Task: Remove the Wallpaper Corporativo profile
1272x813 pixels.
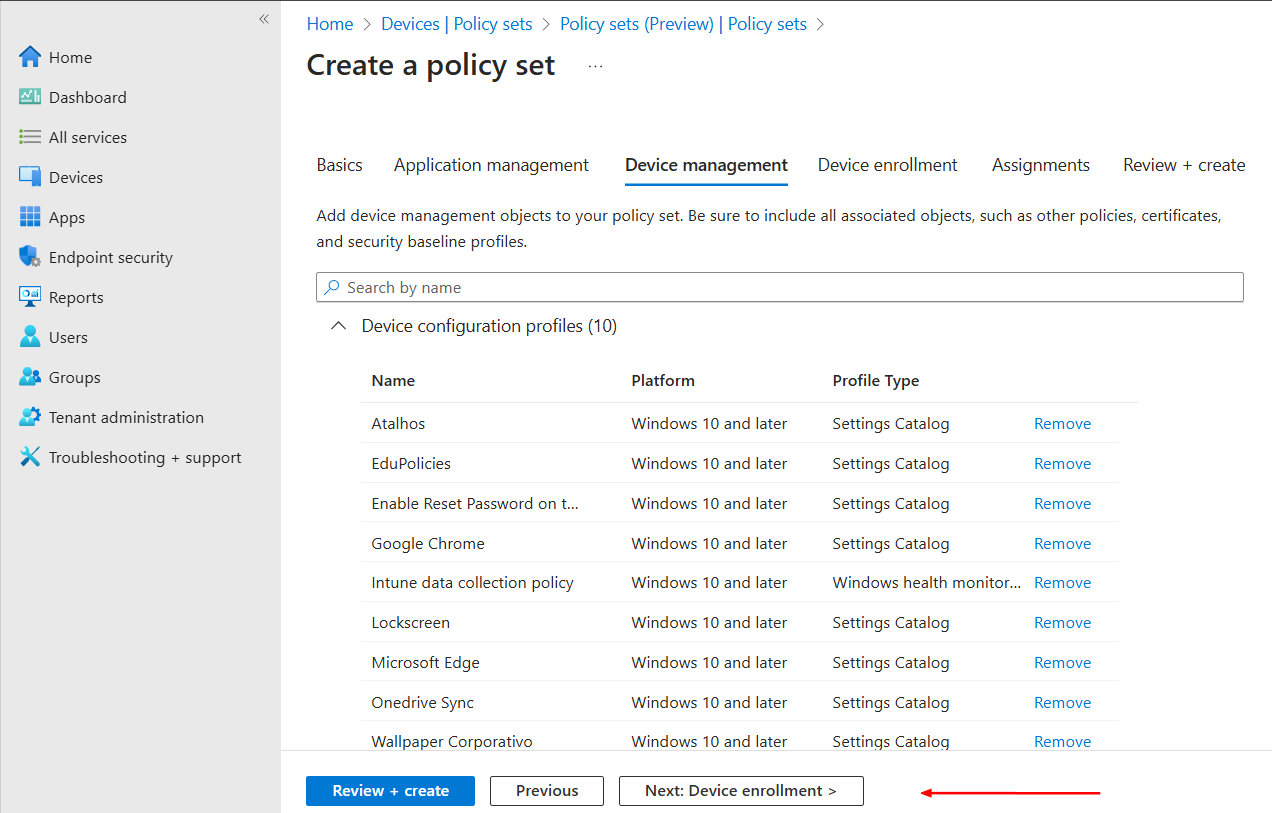Action: [x=1062, y=742]
